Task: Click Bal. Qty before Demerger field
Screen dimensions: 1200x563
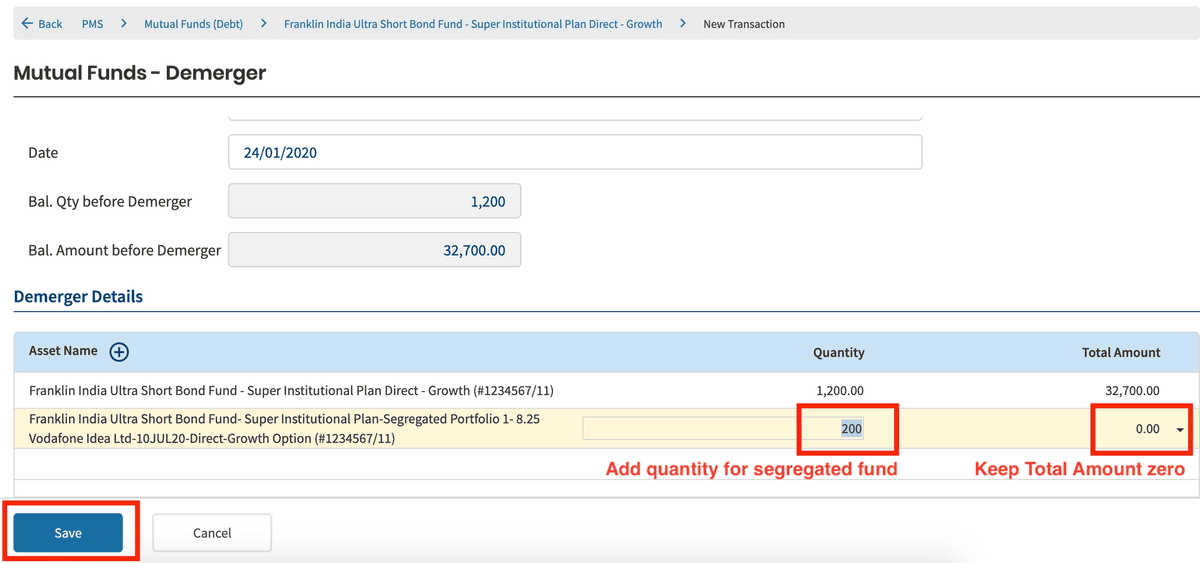Action: 375,201
